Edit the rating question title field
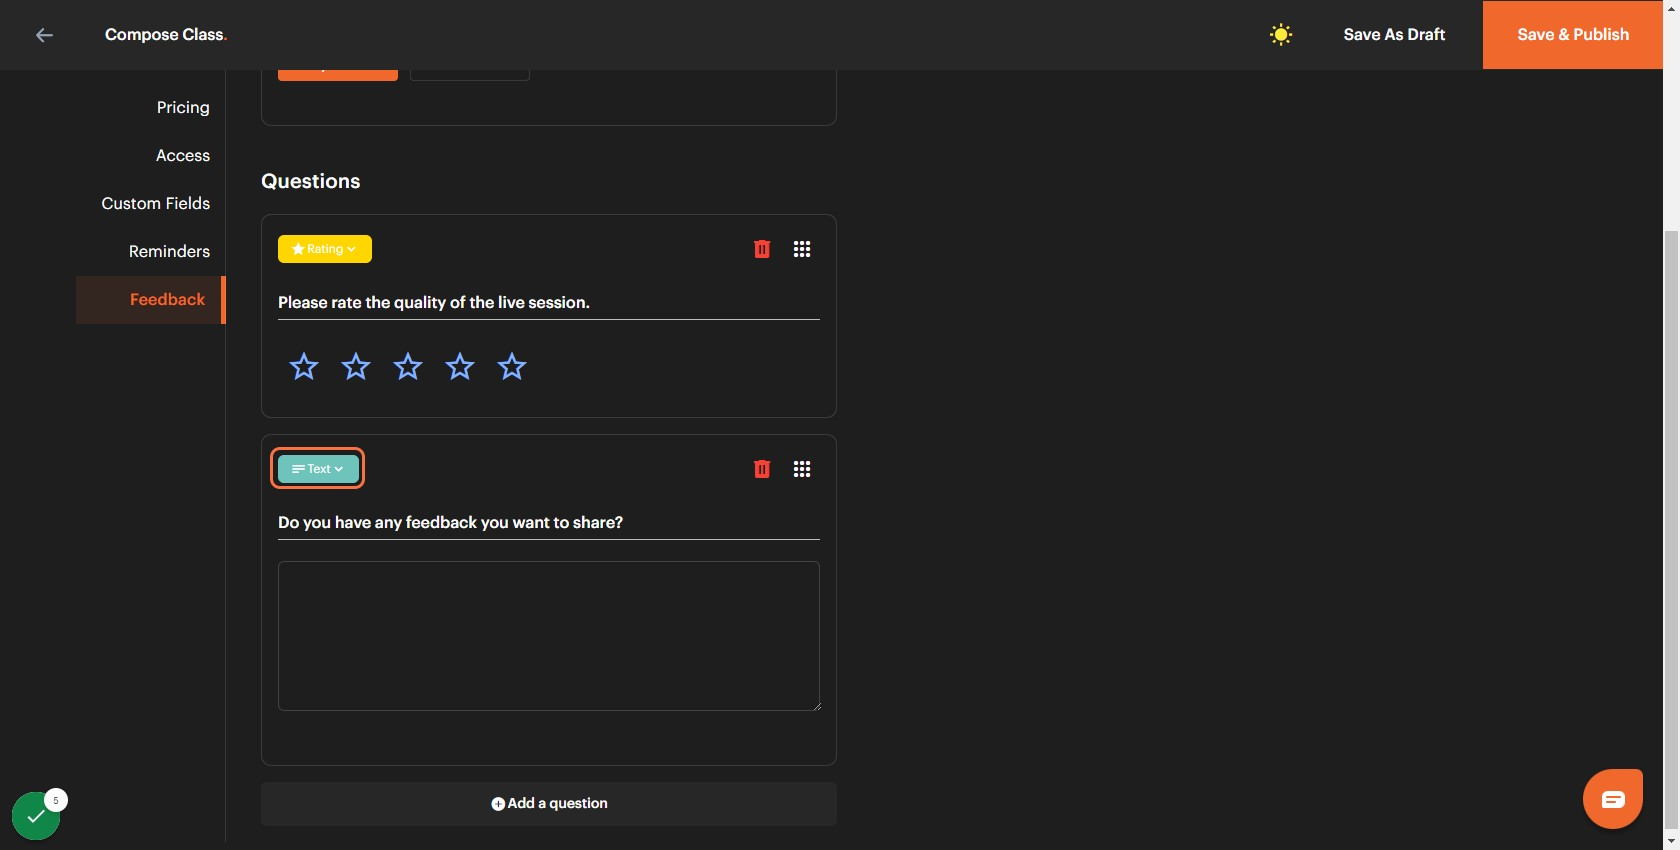 549,303
